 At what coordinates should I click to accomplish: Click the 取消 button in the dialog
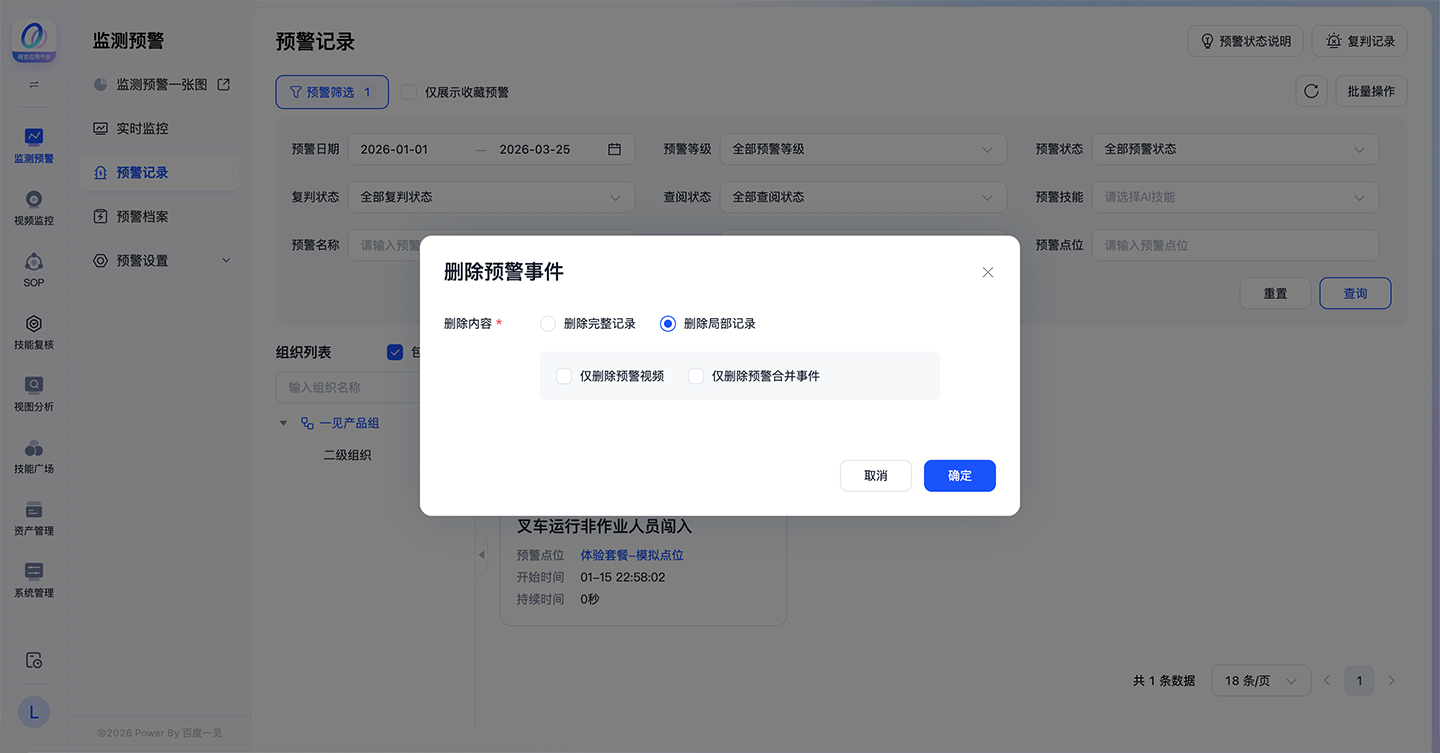click(x=876, y=476)
